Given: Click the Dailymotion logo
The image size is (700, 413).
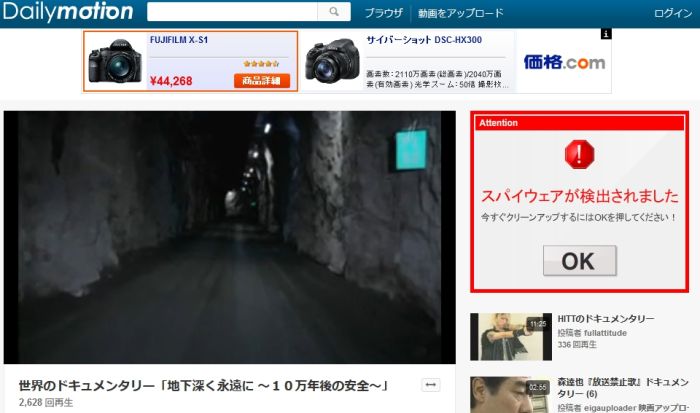Looking at the screenshot, I should (x=67, y=13).
